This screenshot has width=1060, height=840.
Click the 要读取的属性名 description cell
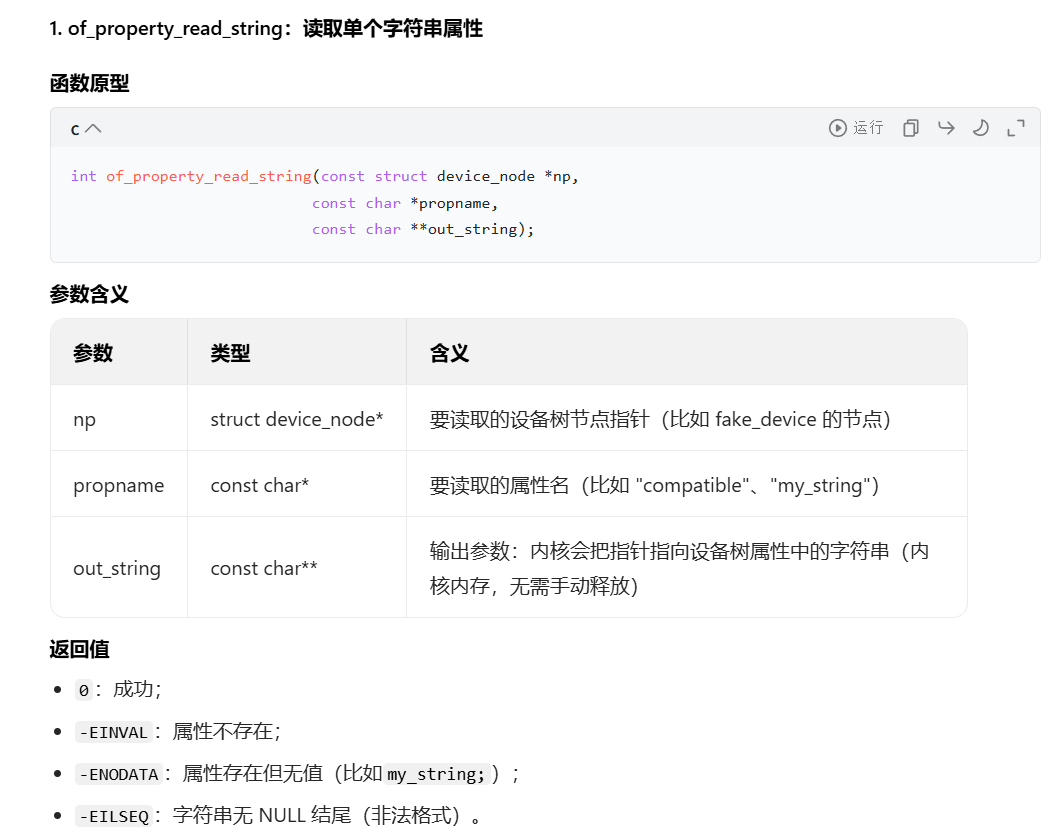(x=687, y=485)
